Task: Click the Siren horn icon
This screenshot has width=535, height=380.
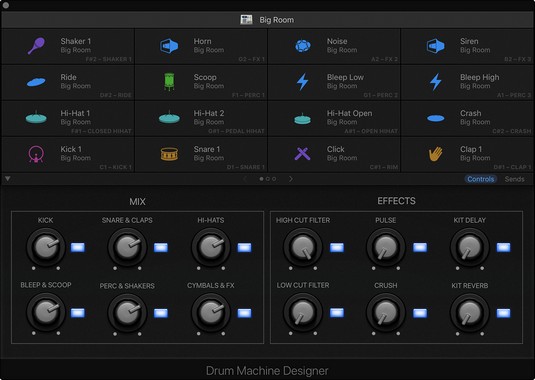Action: coord(436,46)
